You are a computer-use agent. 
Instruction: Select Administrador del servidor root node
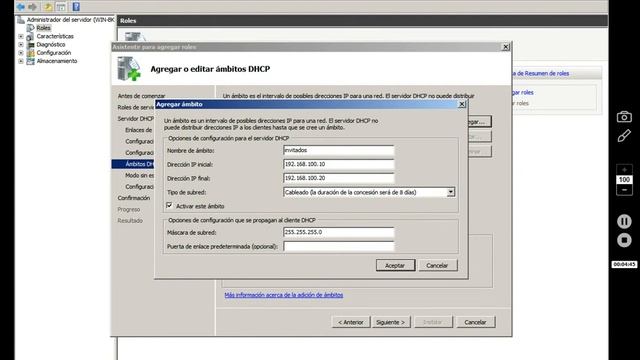(x=70, y=20)
